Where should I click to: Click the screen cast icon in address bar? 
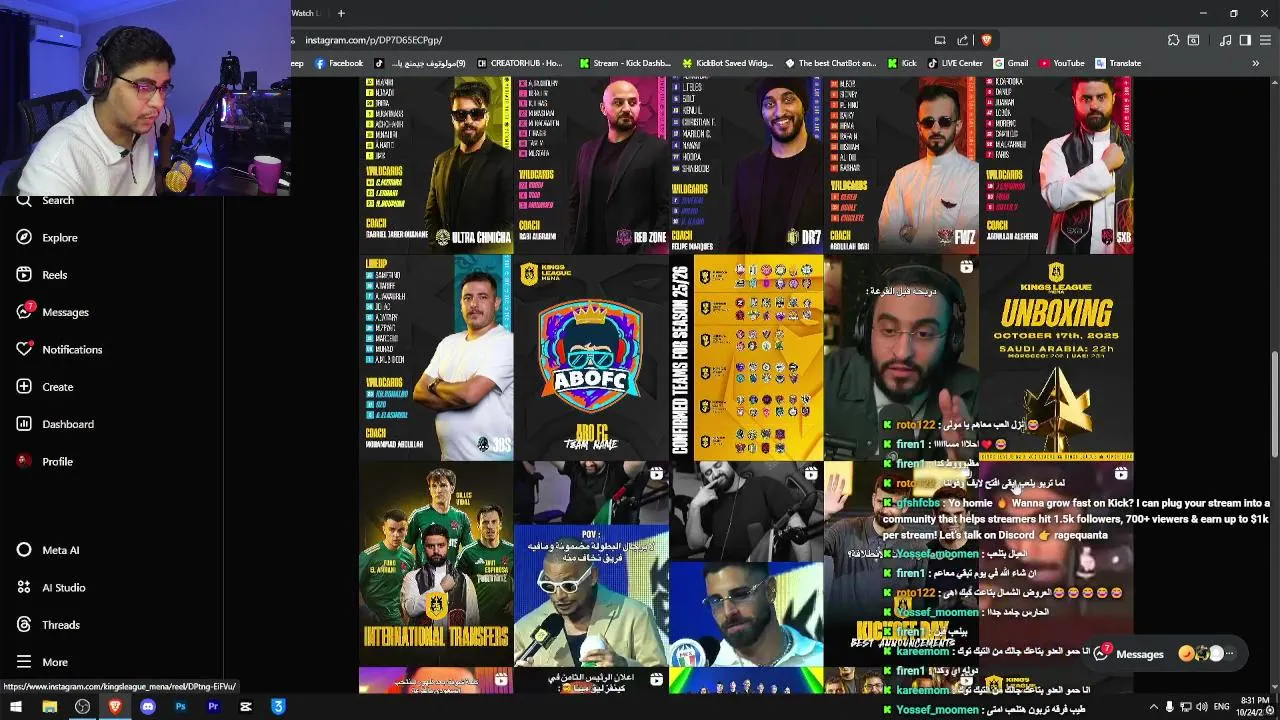(940, 40)
